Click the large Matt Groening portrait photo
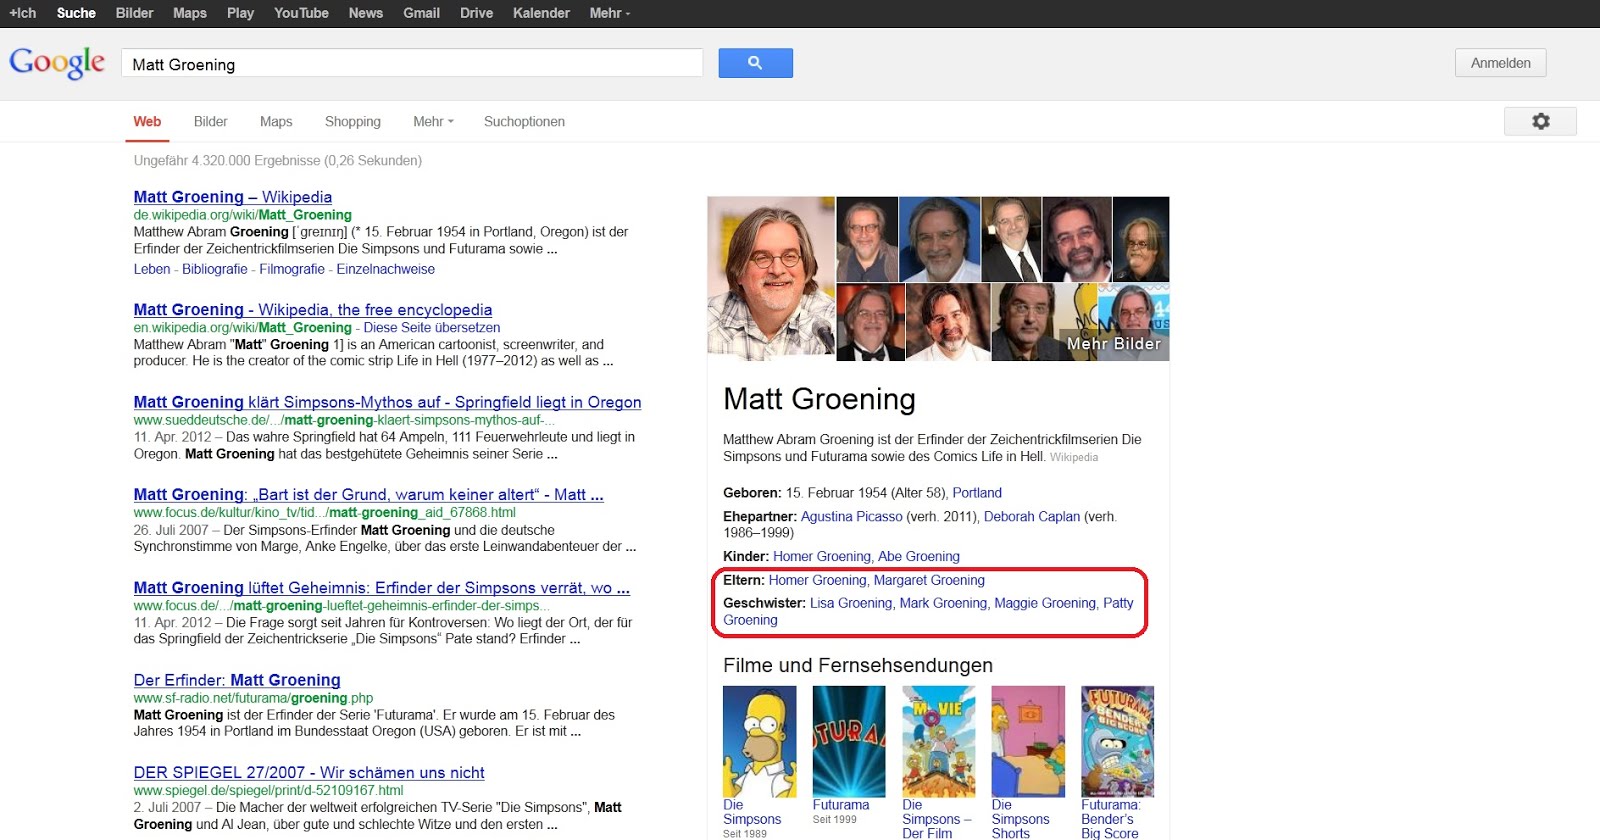Viewport: 1600px width, 840px height. click(x=771, y=278)
